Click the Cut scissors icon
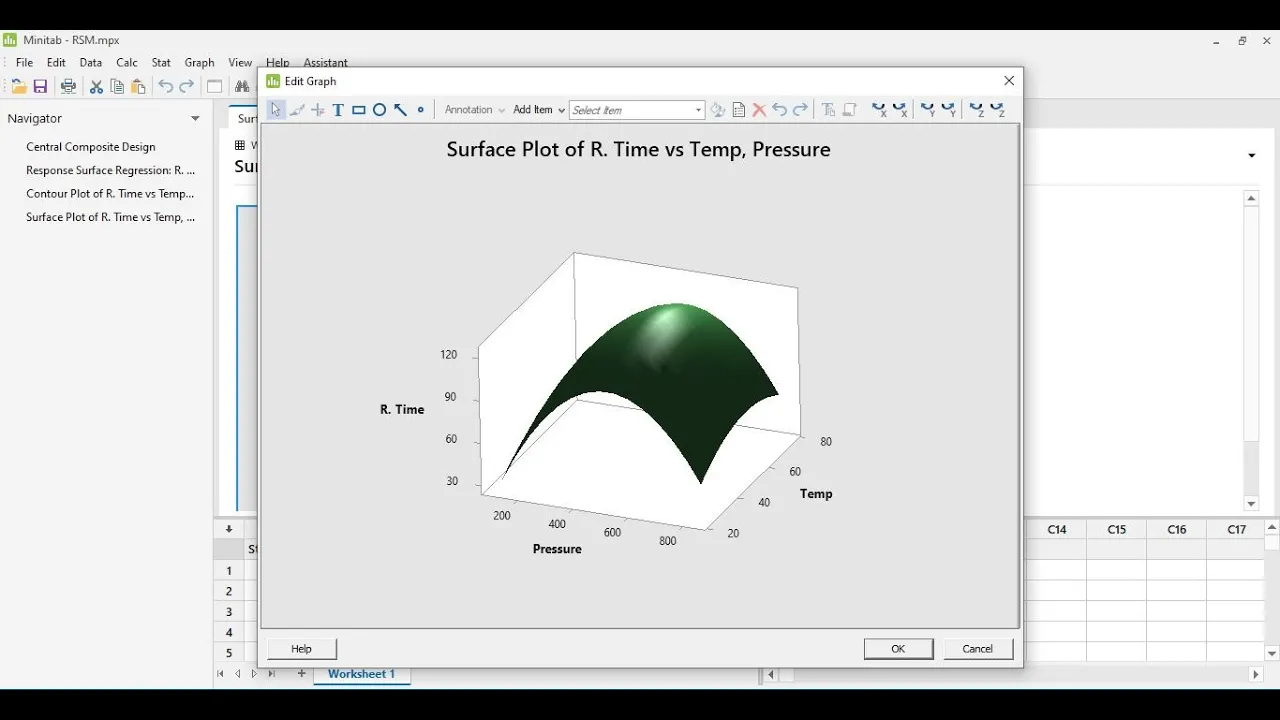Image resolution: width=1280 pixels, height=720 pixels. (96, 87)
